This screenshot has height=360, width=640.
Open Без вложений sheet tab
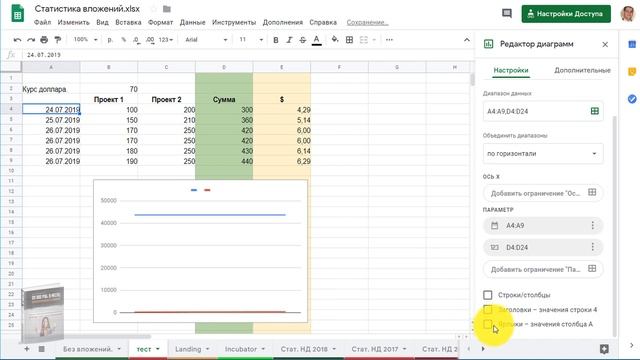(87, 349)
